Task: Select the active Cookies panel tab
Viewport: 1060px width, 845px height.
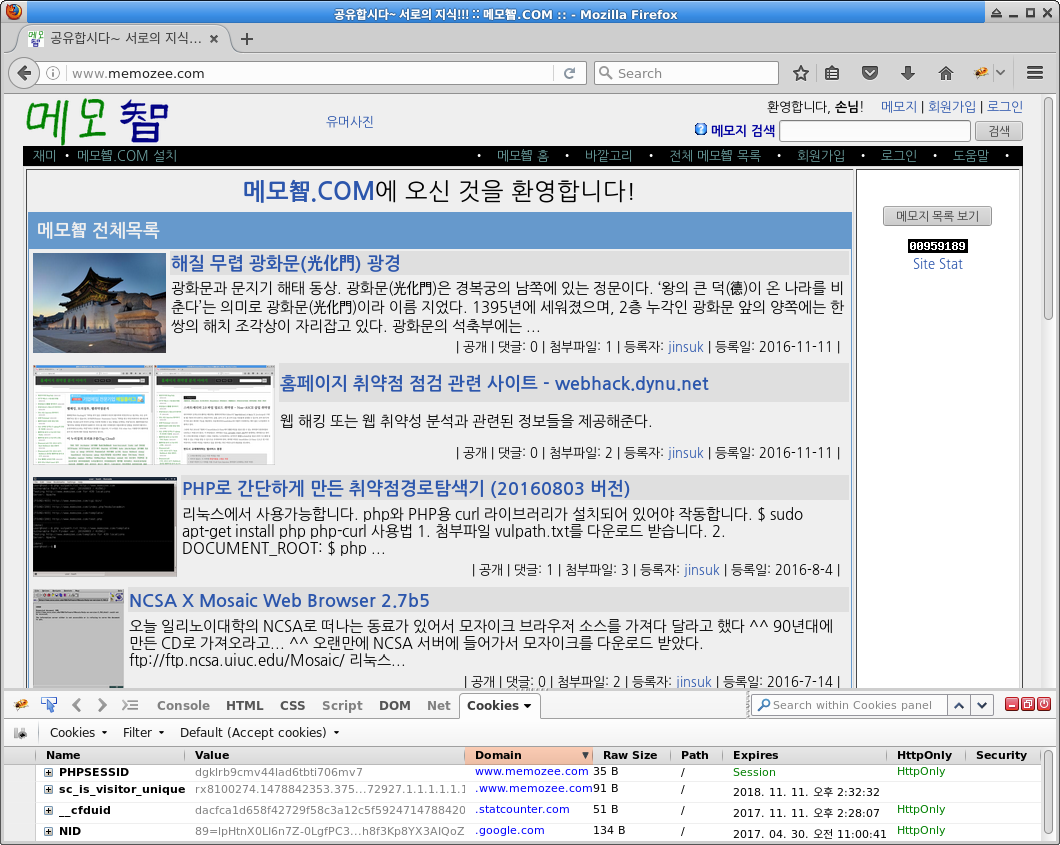Action: click(x=499, y=705)
